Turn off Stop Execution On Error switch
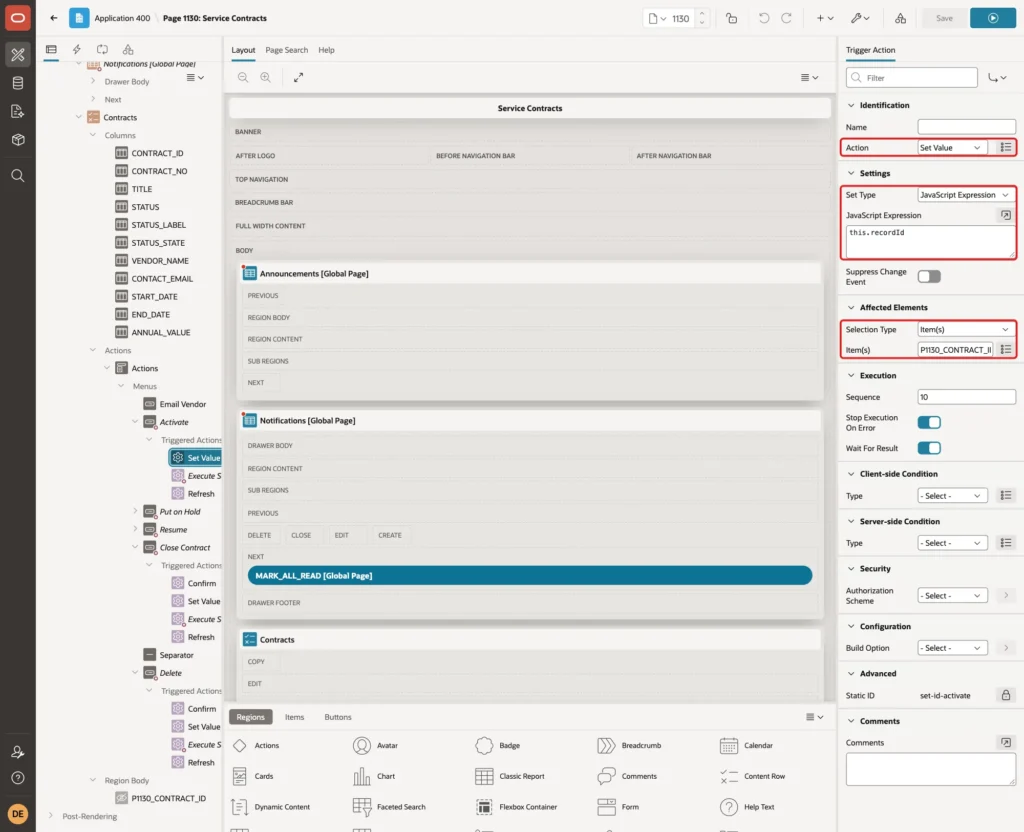This screenshot has width=1024, height=832. click(929, 422)
